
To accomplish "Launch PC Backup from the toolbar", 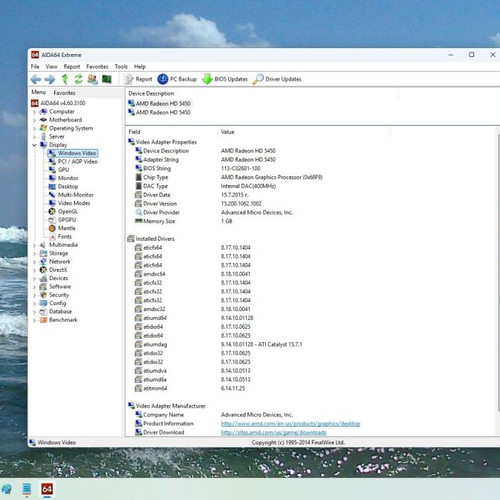I will [x=177, y=79].
